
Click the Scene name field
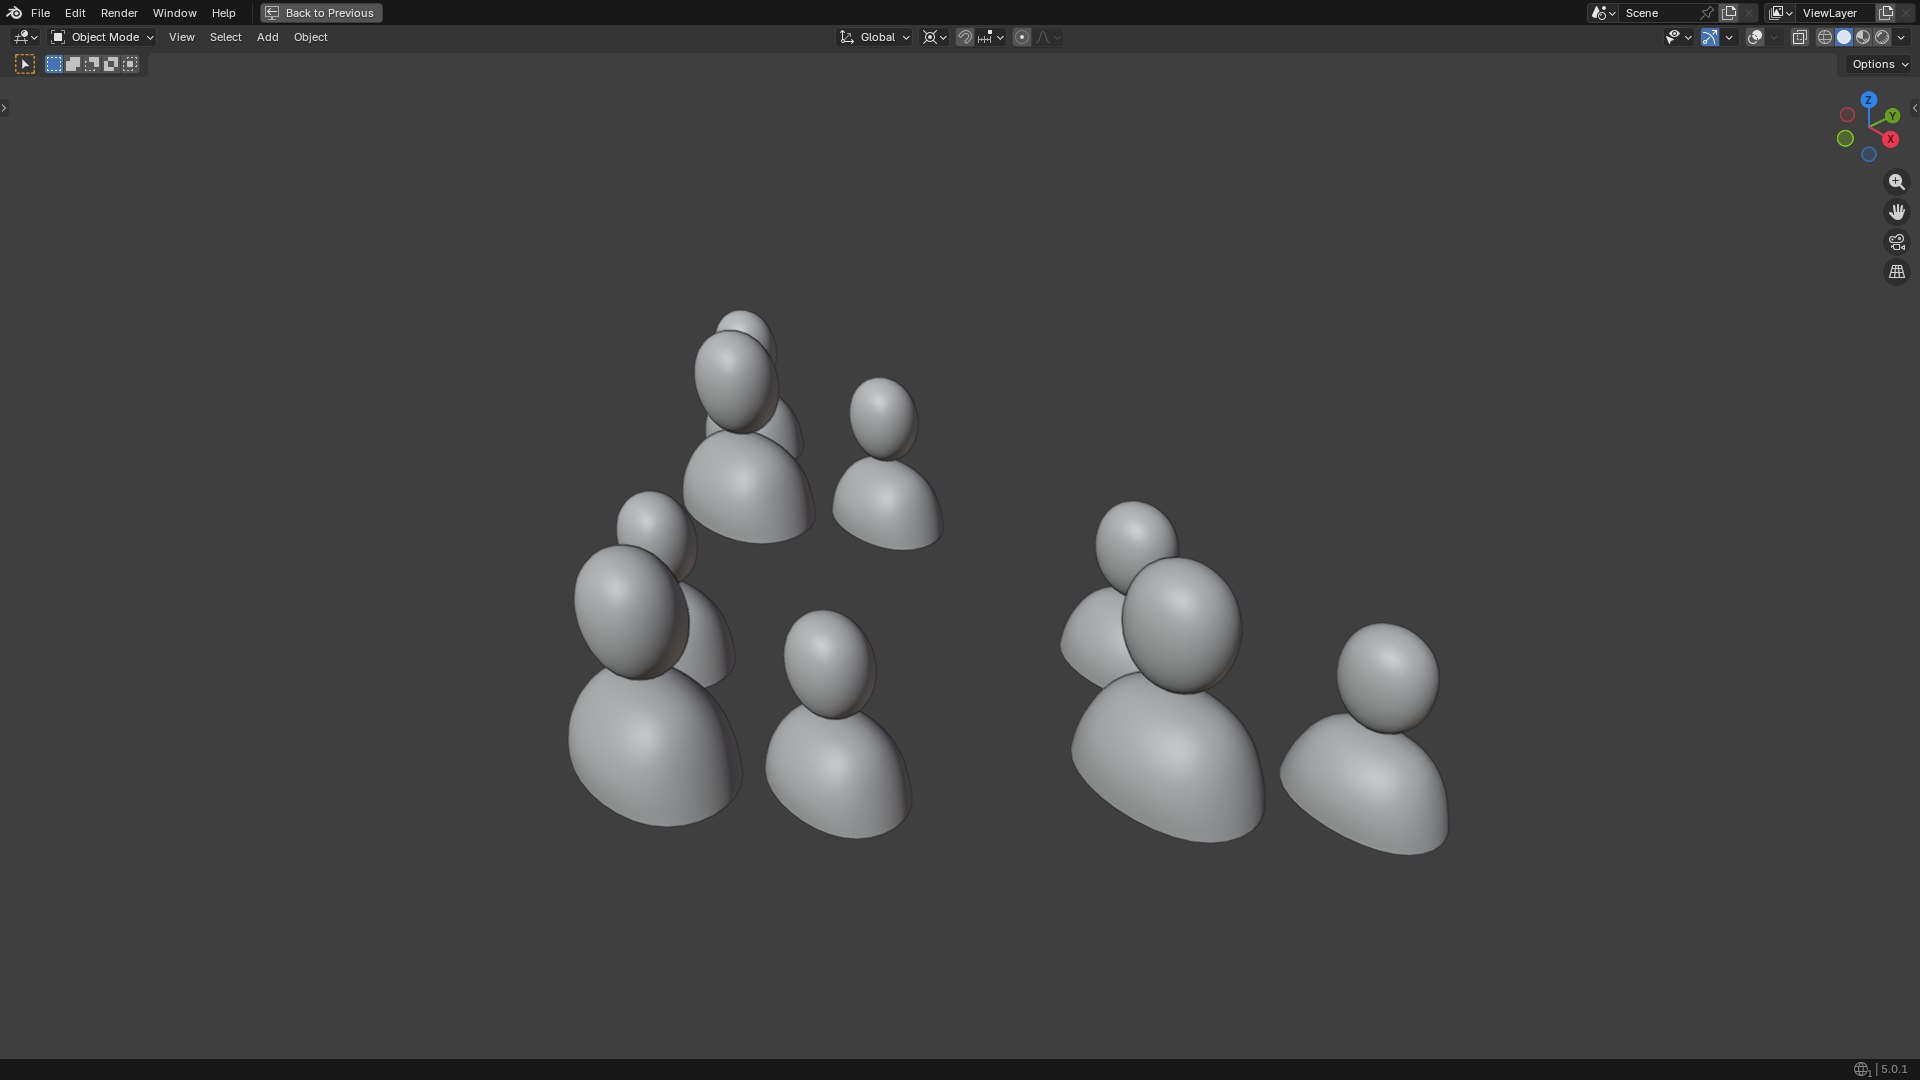pos(1658,13)
